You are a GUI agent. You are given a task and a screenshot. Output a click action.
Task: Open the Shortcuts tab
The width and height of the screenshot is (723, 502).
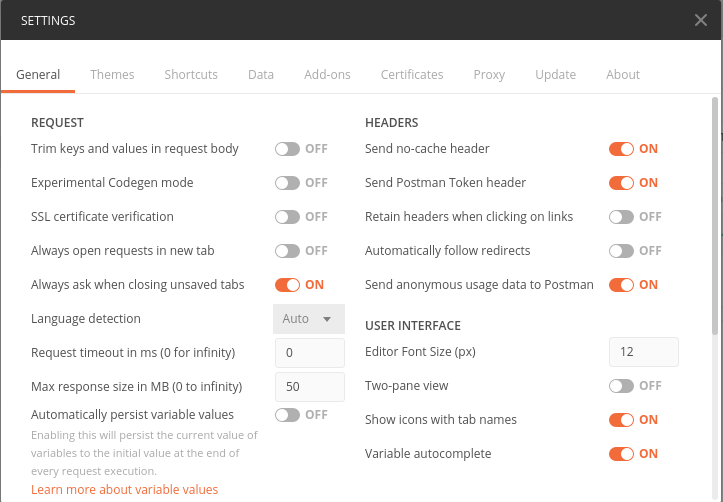(191, 74)
